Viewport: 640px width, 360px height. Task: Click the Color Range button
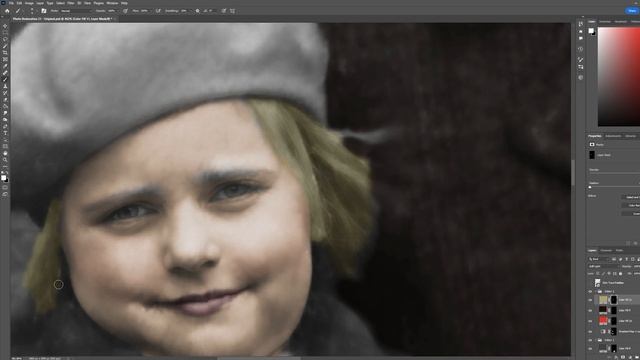[631, 205]
